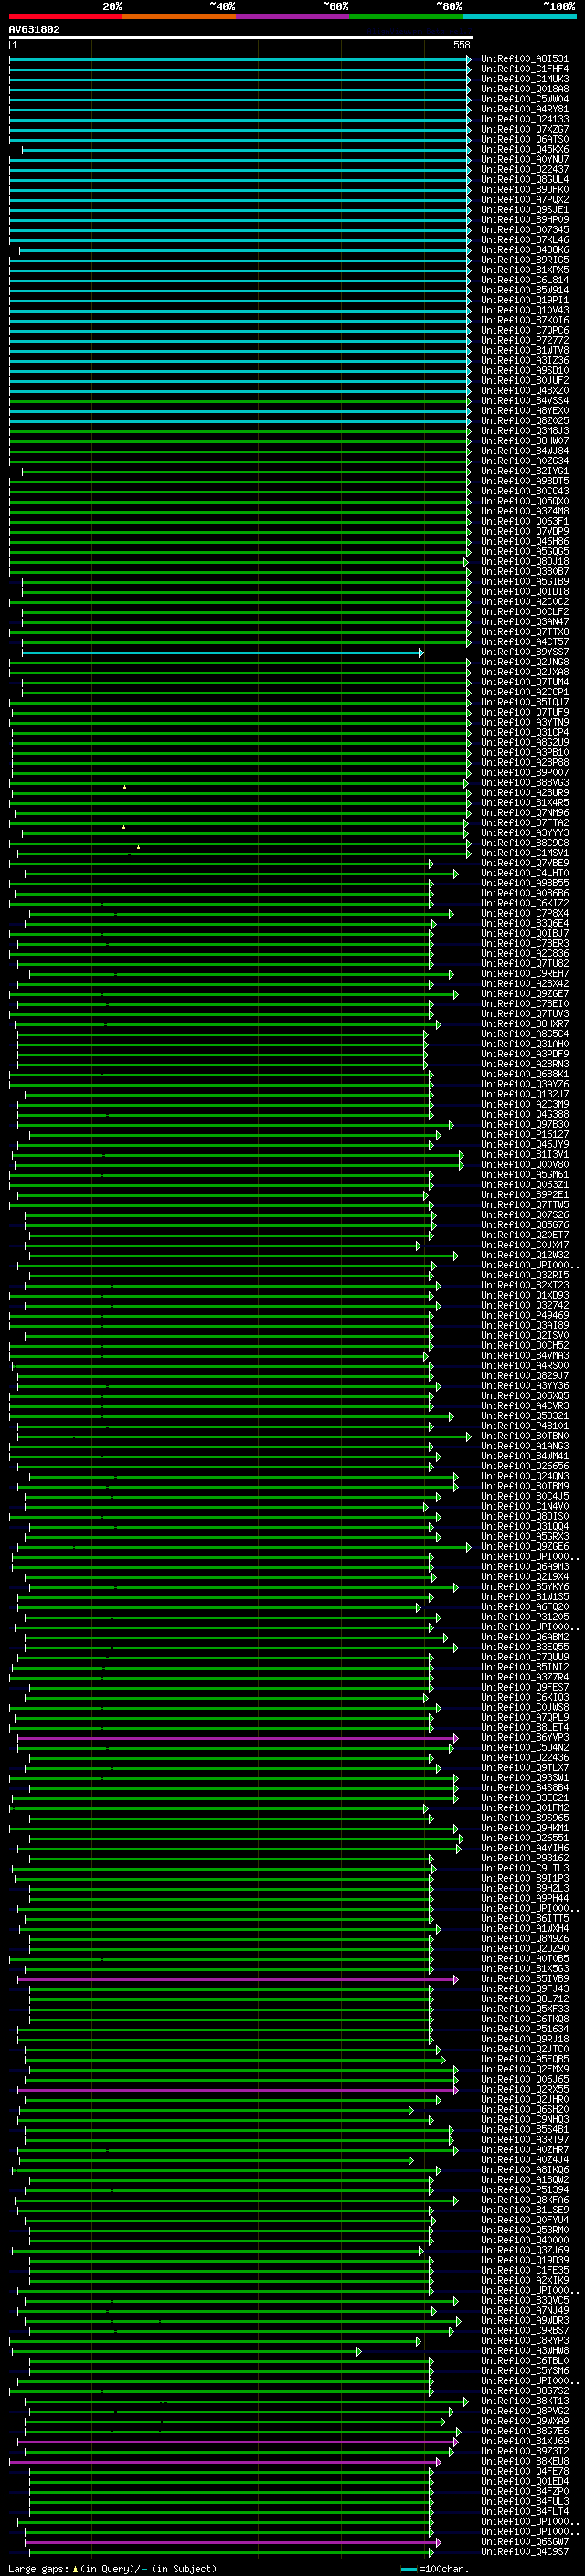585x2576 pixels.
Task: Click the red 20% identity color bar
Action: [66, 16]
